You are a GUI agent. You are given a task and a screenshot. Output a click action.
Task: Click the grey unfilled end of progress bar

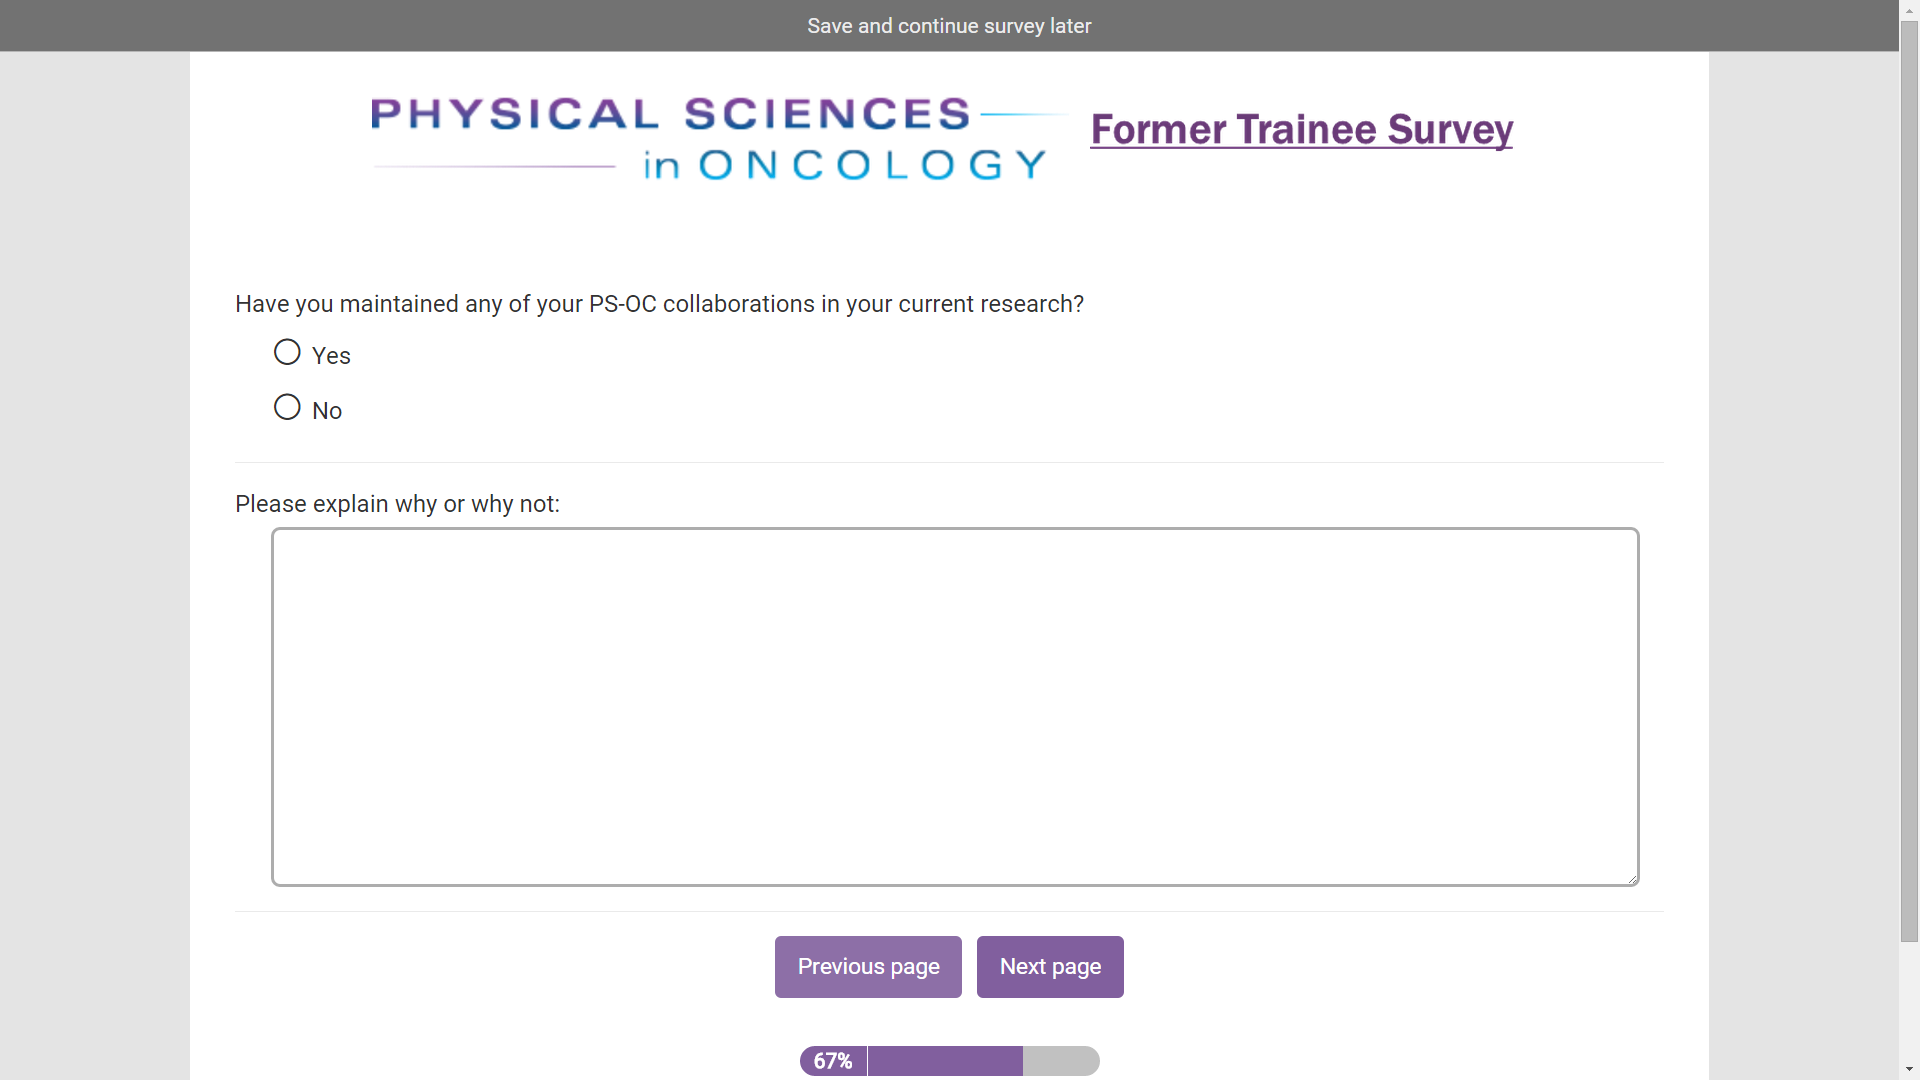pyautogui.click(x=1061, y=1061)
